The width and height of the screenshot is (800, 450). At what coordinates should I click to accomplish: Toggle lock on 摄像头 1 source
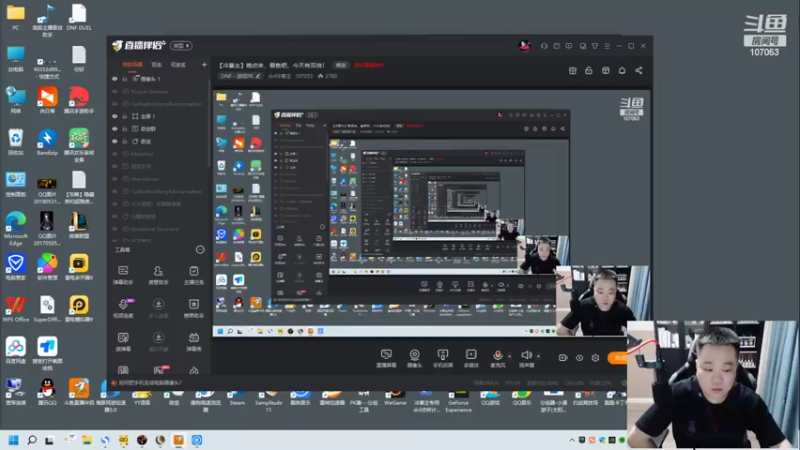tap(124, 79)
